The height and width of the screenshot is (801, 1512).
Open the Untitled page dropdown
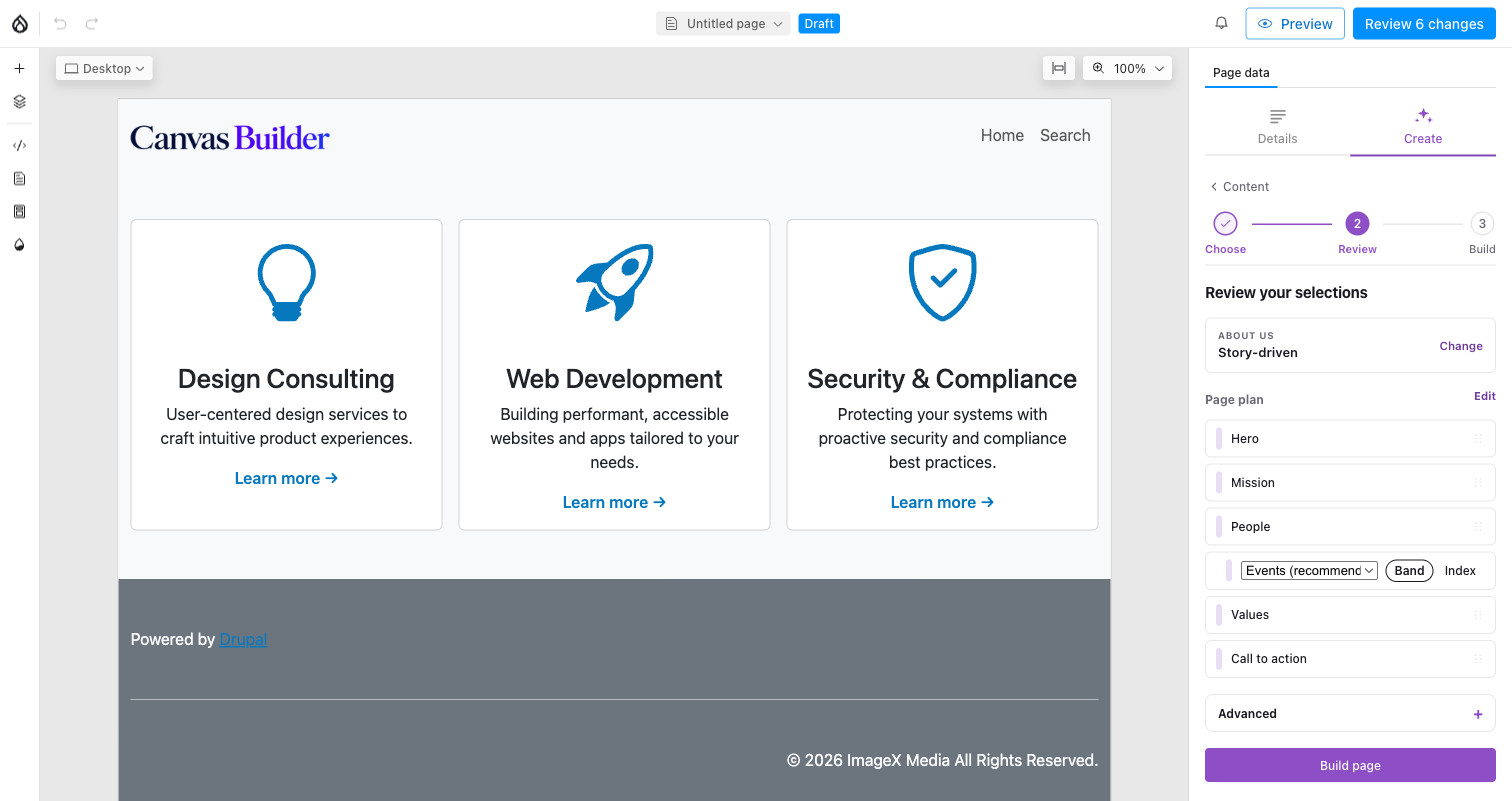723,24
